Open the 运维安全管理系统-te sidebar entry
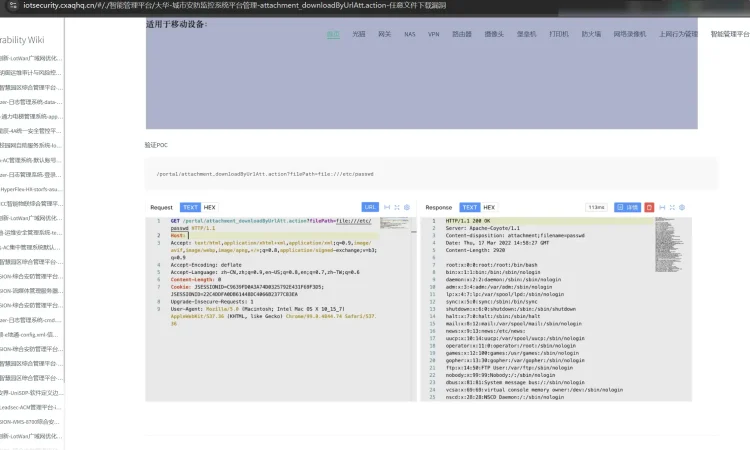Screen dimensions: 750x450 (x=31, y=232)
